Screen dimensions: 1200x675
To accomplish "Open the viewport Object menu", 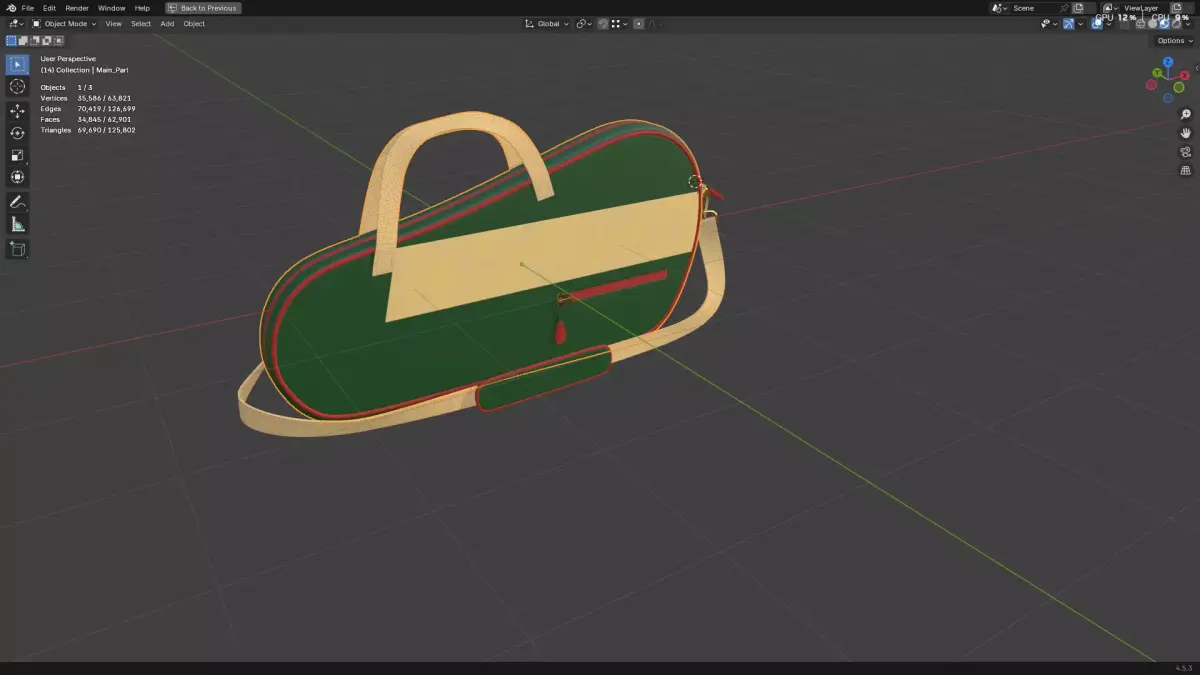I will coord(194,24).
